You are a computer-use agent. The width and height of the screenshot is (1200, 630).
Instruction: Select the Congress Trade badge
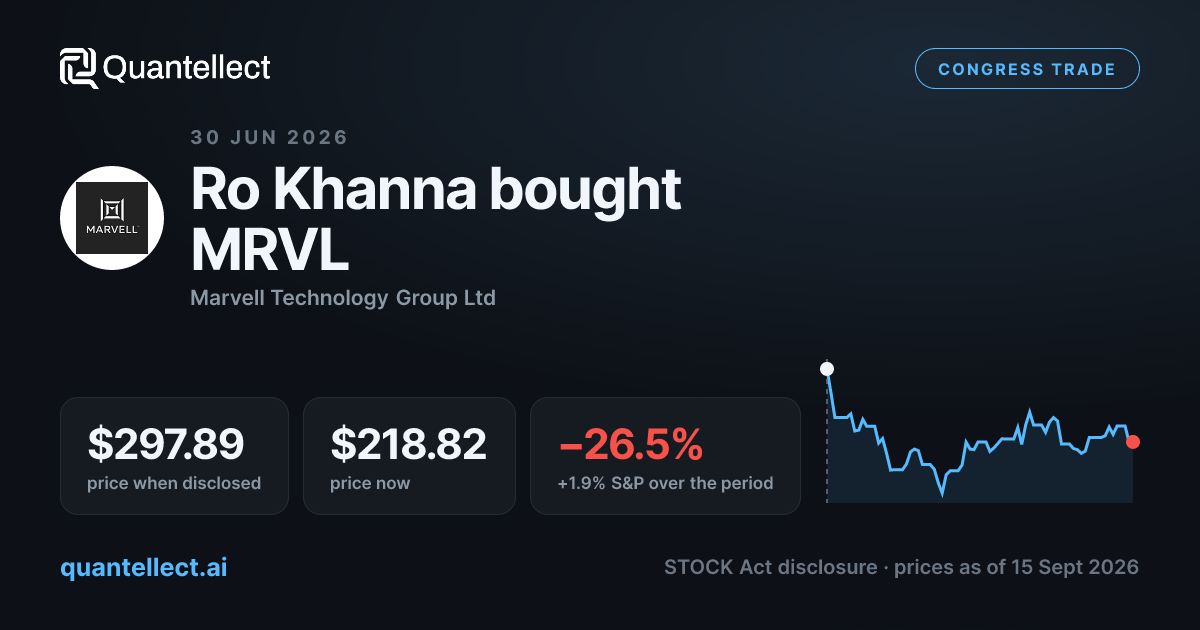pyautogui.click(x=1027, y=69)
